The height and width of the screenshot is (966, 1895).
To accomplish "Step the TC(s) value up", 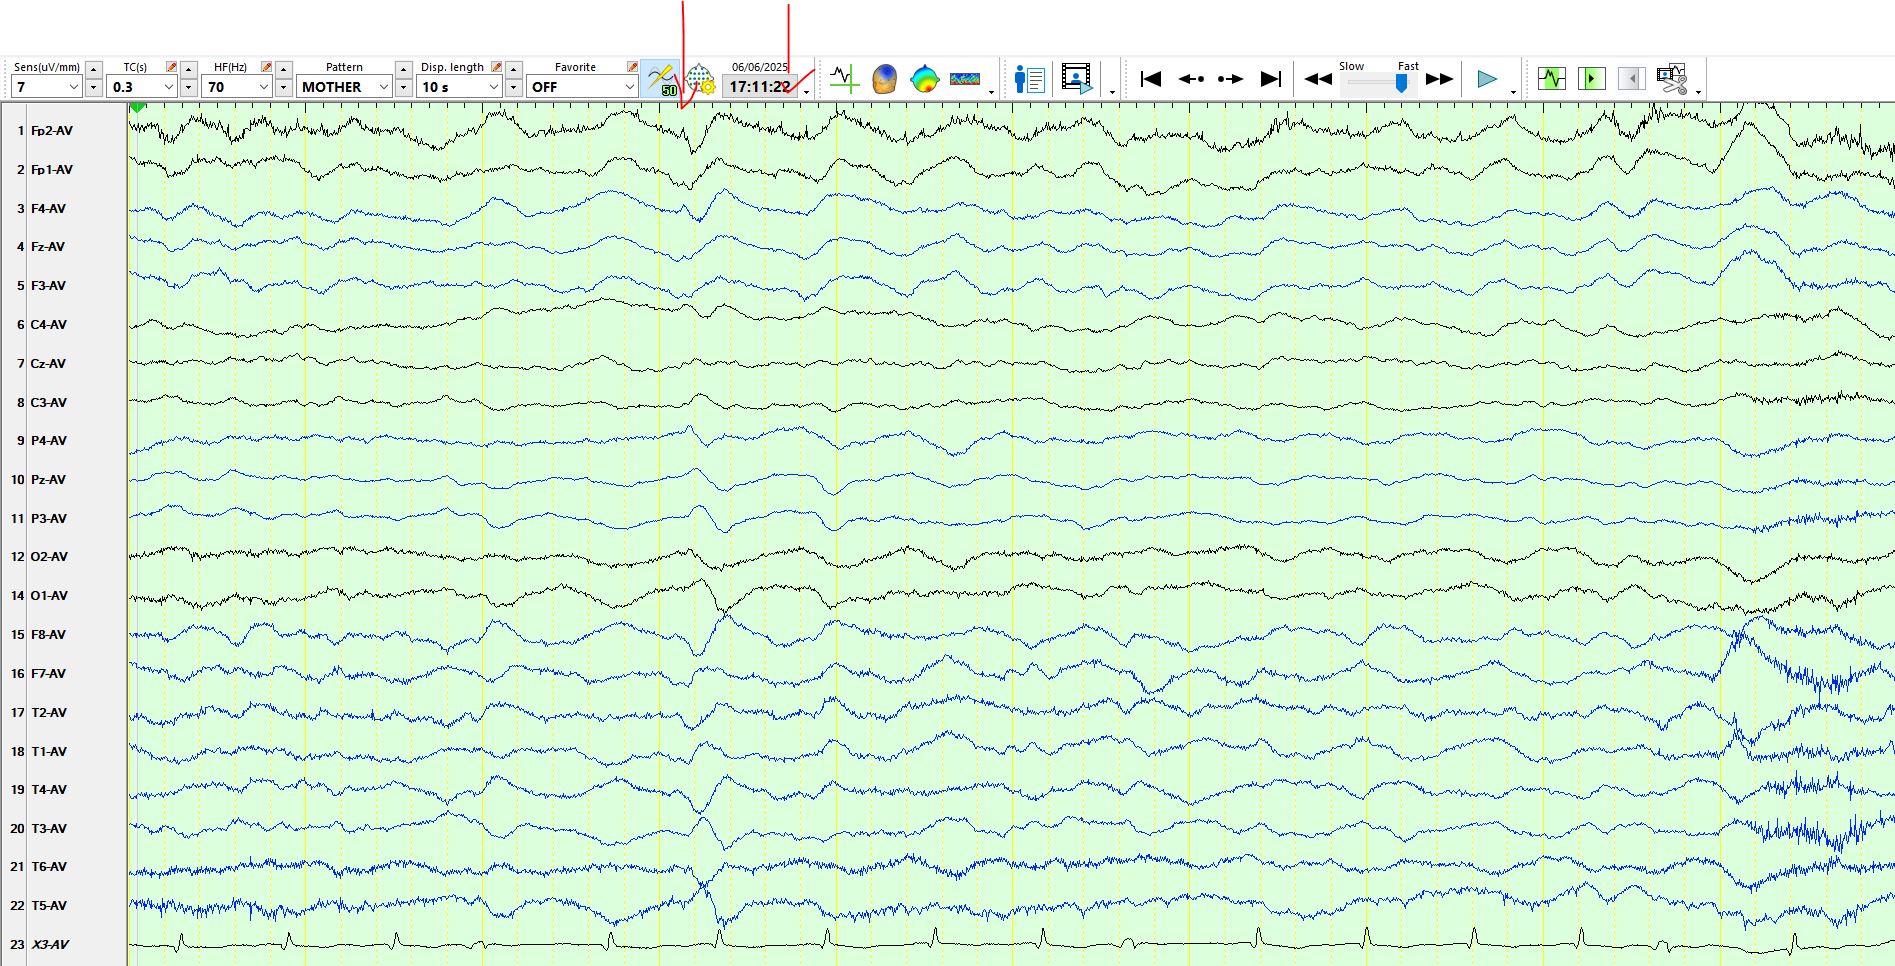I will (x=189, y=68).
